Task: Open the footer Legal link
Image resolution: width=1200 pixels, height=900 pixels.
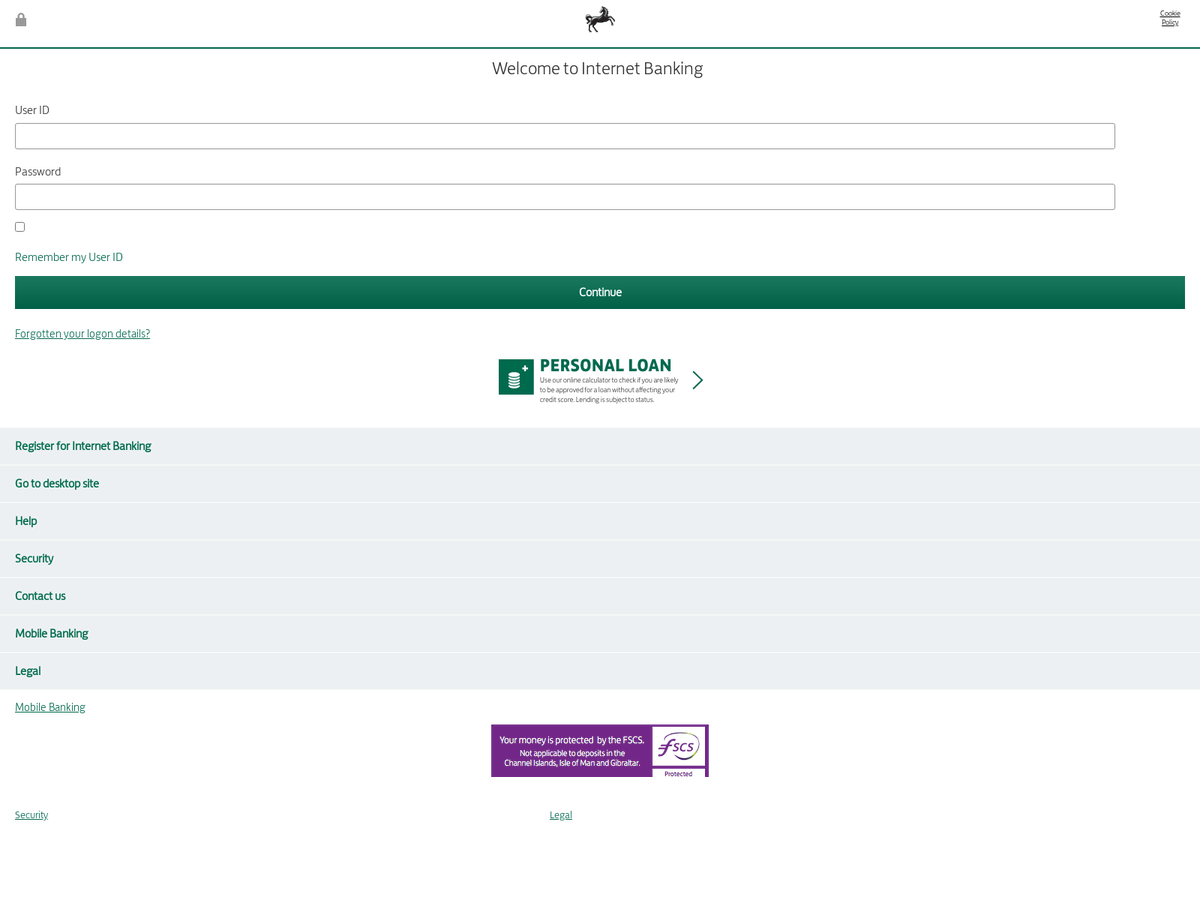Action: (561, 815)
